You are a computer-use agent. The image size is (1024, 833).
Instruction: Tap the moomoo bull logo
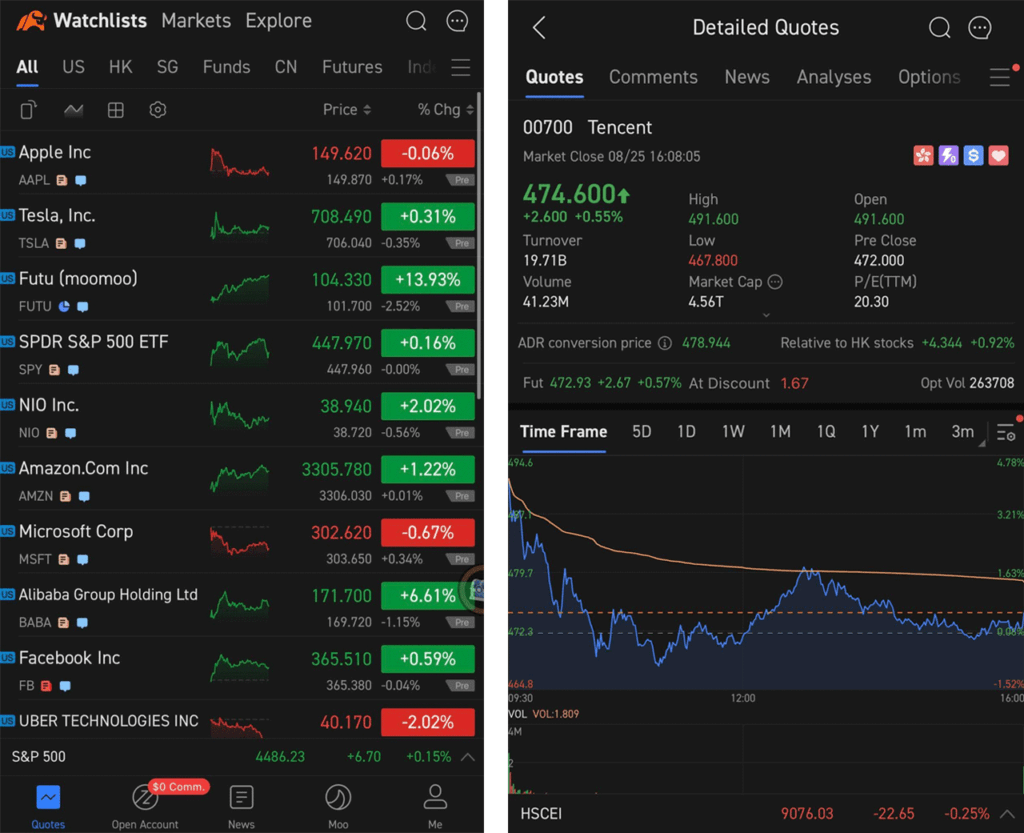click(30, 21)
